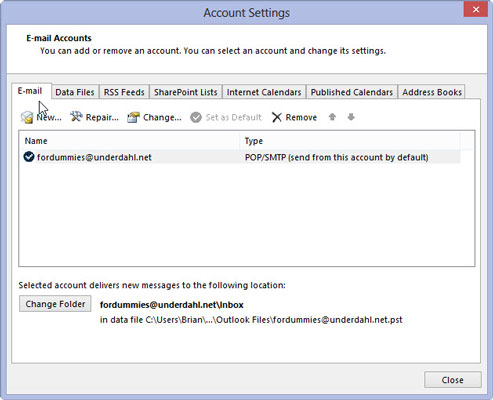Image resolution: width=493 pixels, height=400 pixels.
Task: Click the Repair tools icon
Action: [x=76, y=117]
